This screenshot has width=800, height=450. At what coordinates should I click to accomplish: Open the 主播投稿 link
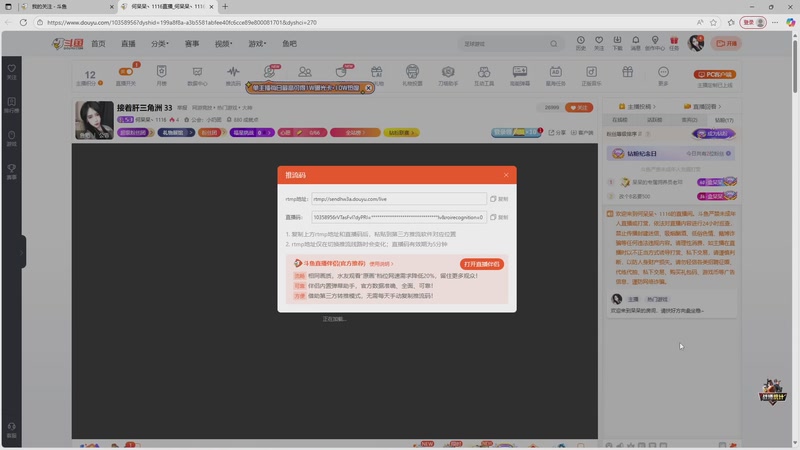637,107
